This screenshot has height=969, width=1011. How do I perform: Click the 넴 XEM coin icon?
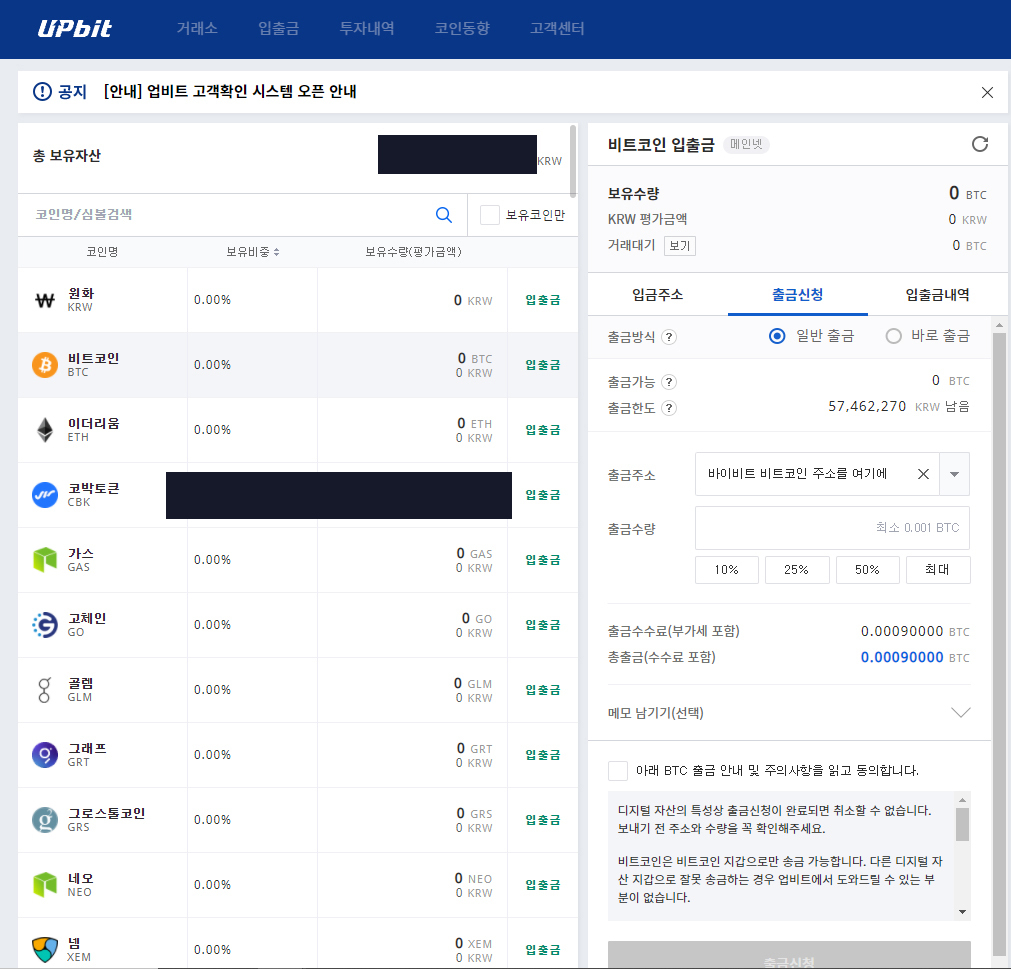point(45,950)
